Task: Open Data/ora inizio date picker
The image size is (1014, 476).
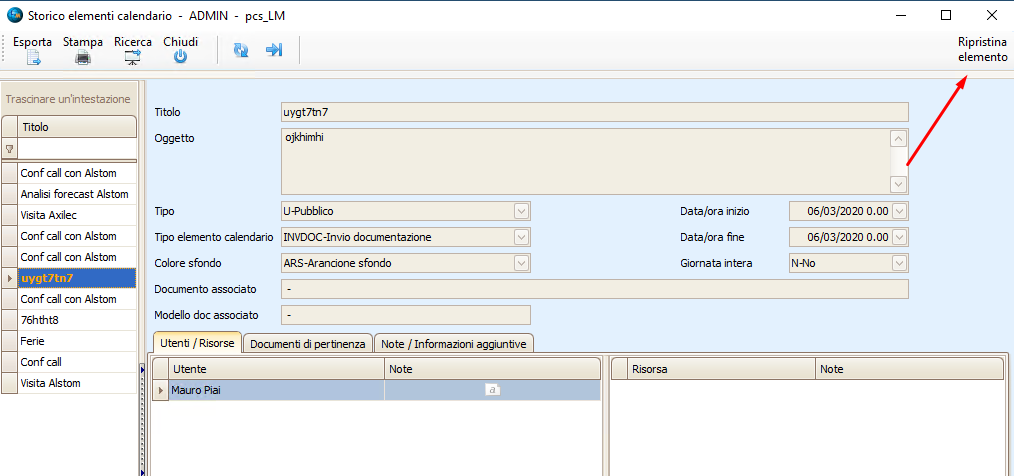Action: 899,211
